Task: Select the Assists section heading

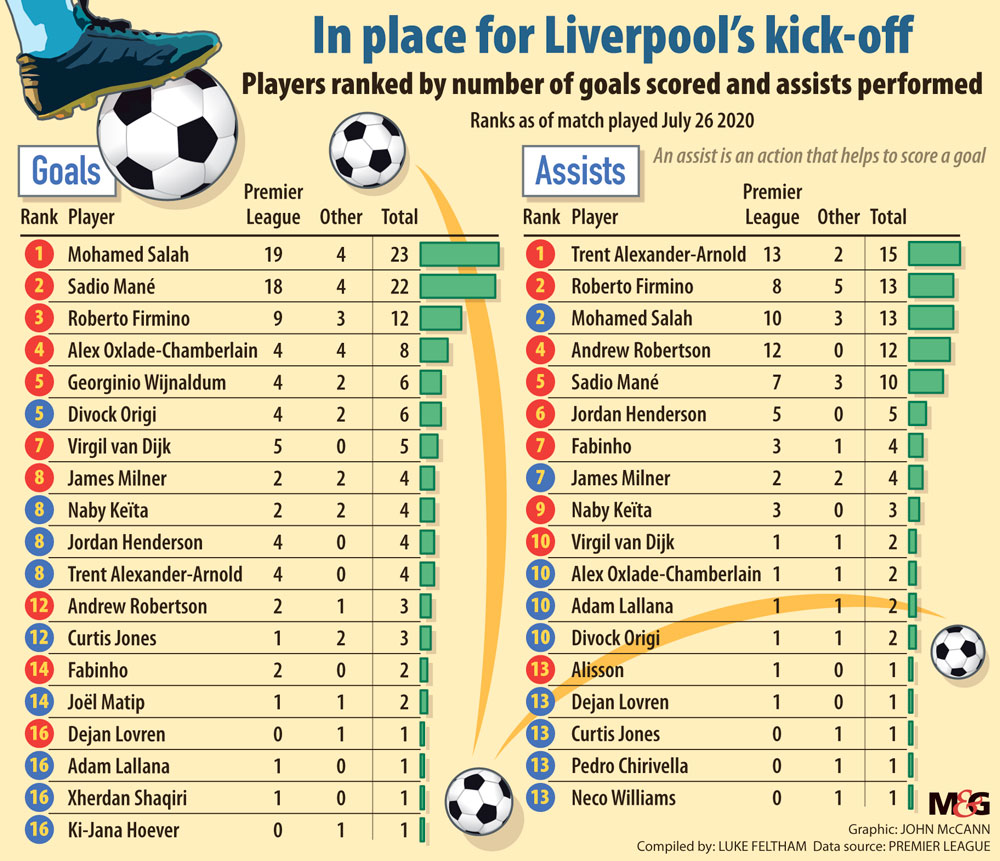Action: pyautogui.click(x=580, y=172)
